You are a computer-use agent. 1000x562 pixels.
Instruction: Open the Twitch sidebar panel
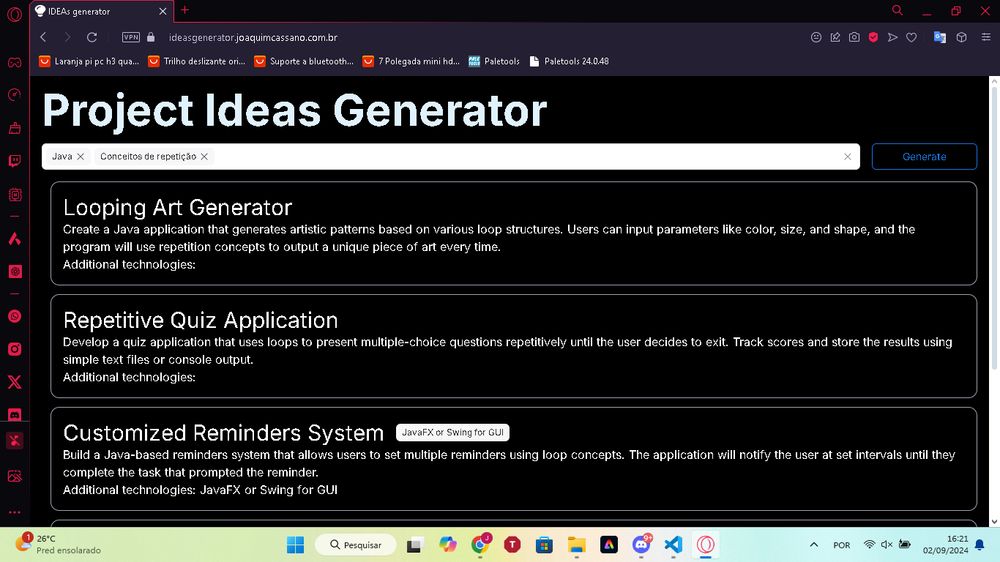click(x=14, y=161)
